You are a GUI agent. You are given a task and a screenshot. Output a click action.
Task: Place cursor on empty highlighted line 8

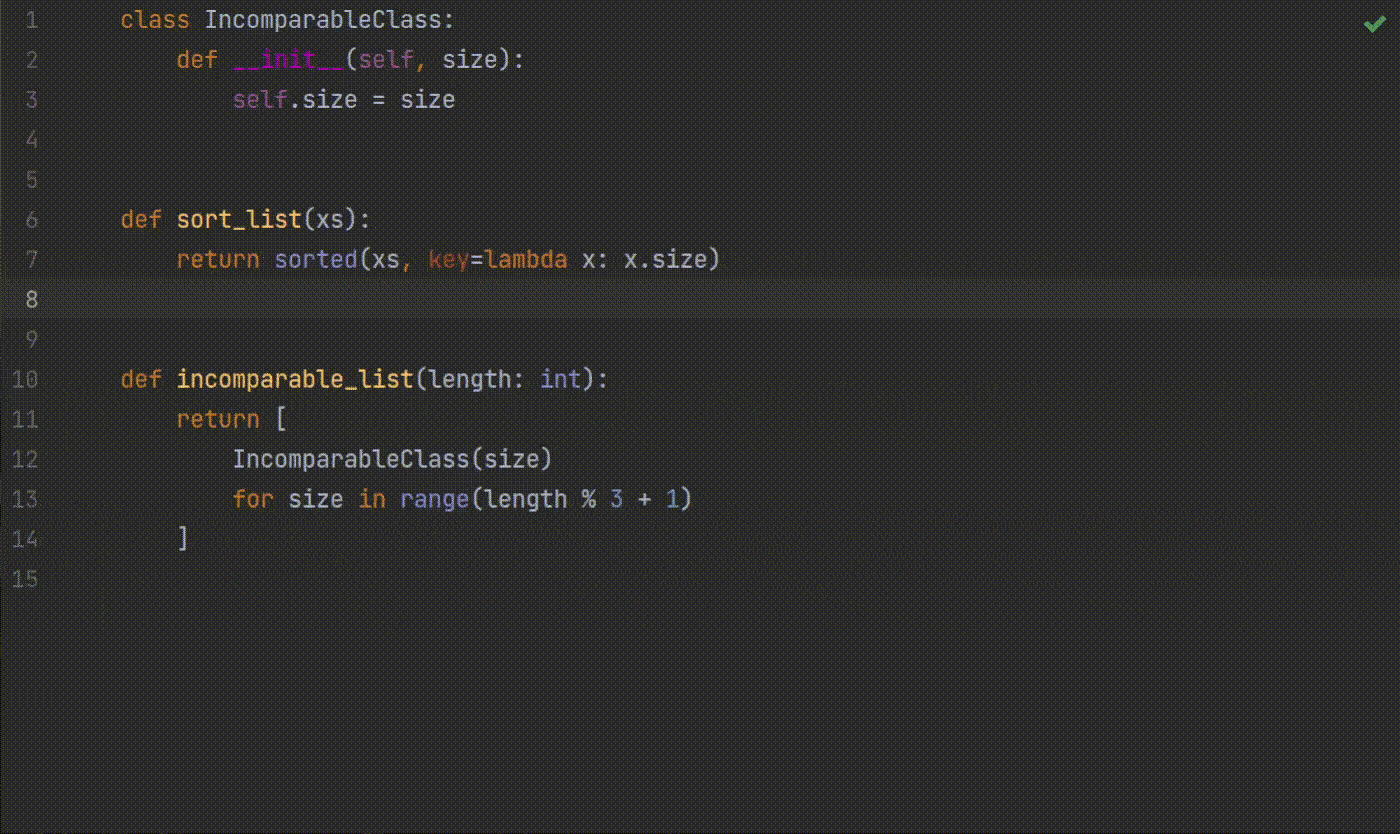700,299
